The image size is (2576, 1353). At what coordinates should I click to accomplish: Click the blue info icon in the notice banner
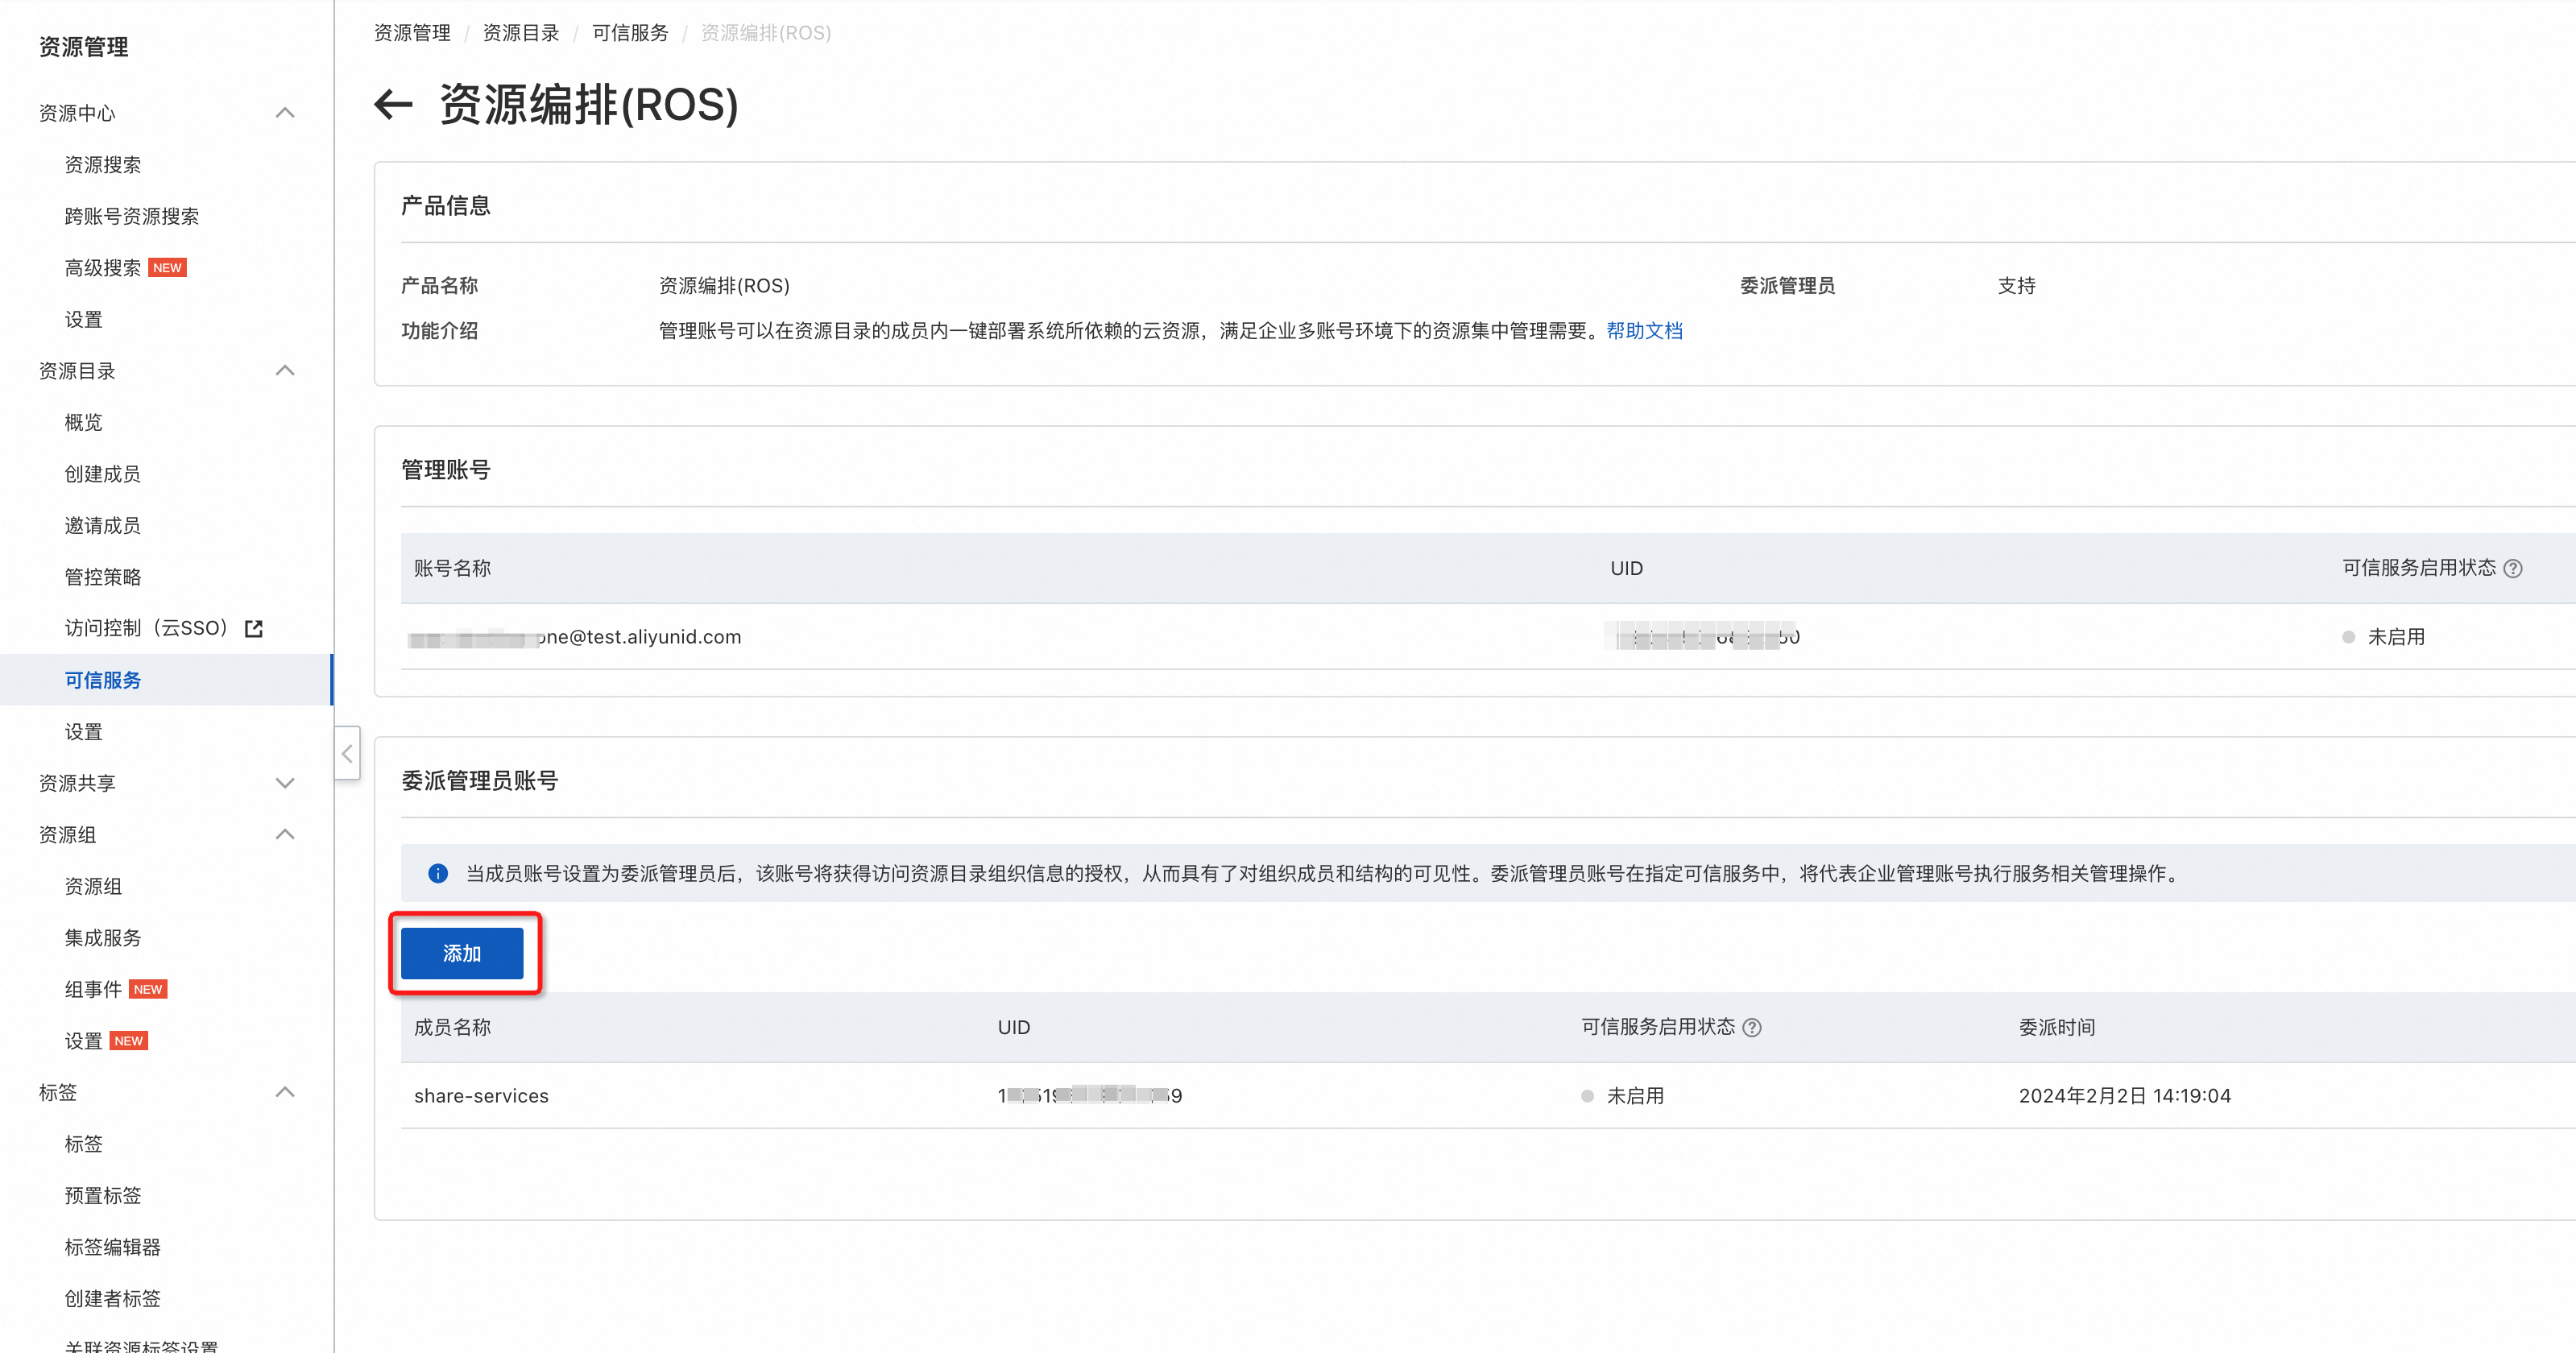tap(438, 873)
